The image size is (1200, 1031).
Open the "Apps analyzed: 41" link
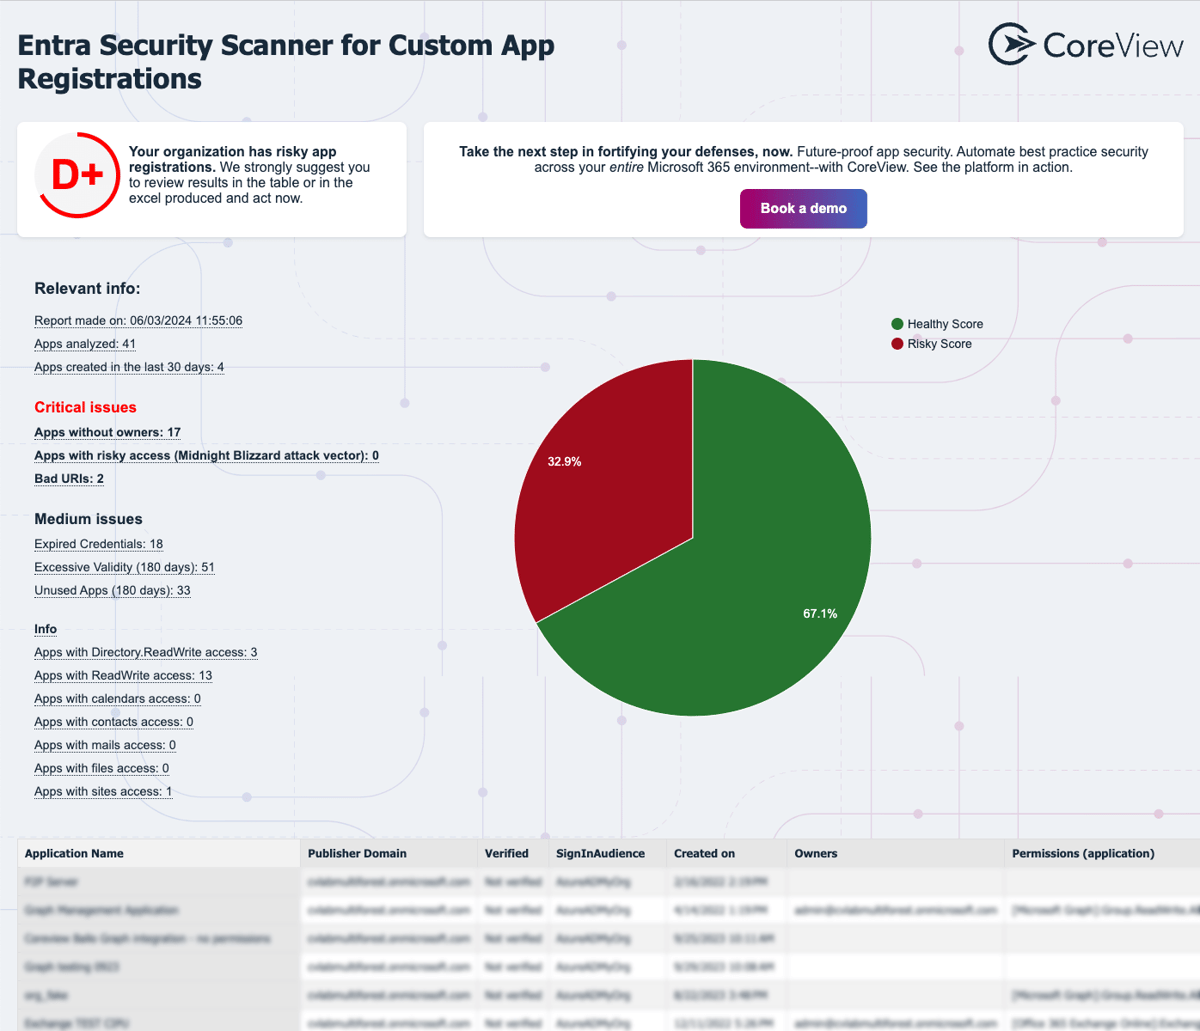pyautogui.click(x=84, y=343)
